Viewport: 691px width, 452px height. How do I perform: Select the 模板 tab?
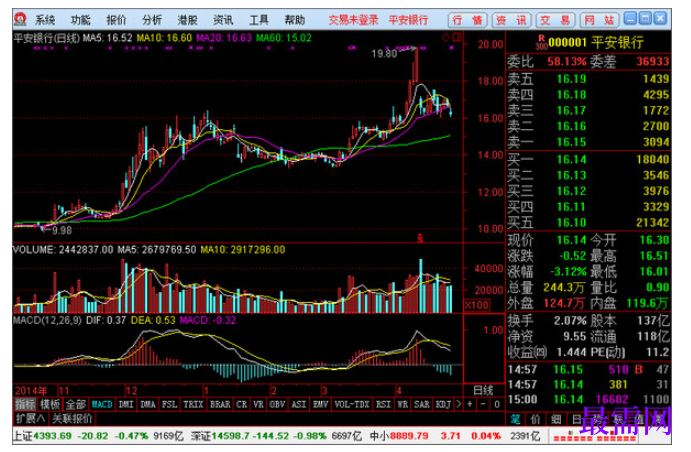tap(50, 404)
